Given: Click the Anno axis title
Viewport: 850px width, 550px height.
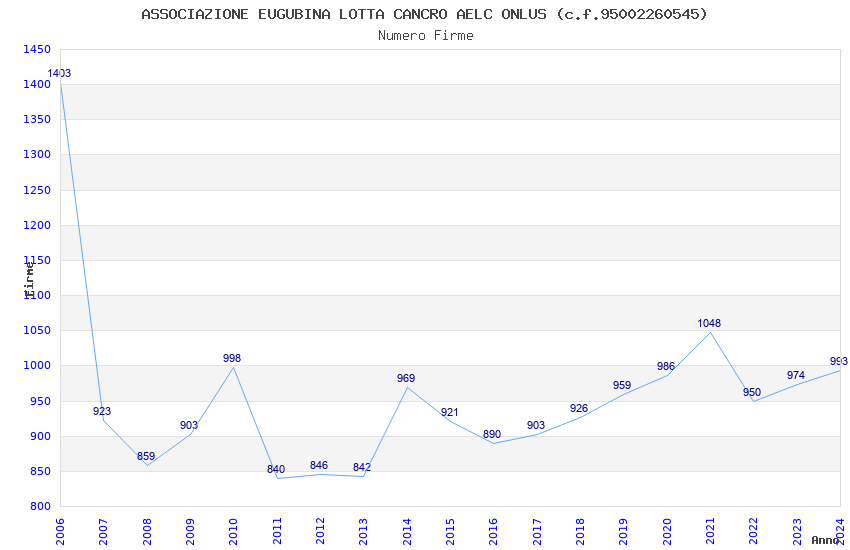Looking at the screenshot, I should click(x=825, y=540).
